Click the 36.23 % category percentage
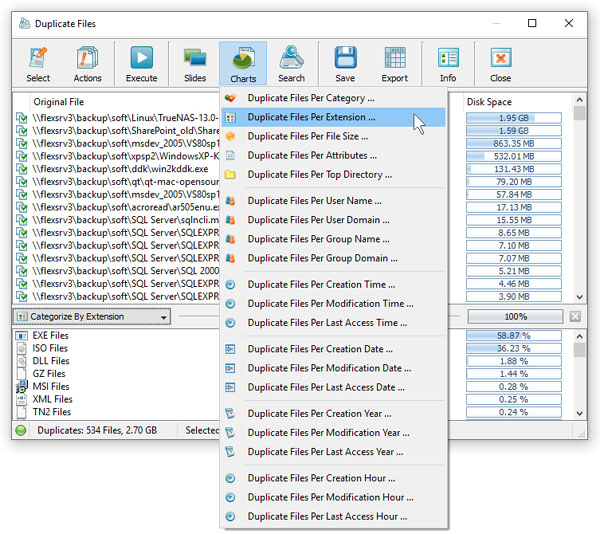The width and height of the screenshot is (600, 534). (514, 348)
